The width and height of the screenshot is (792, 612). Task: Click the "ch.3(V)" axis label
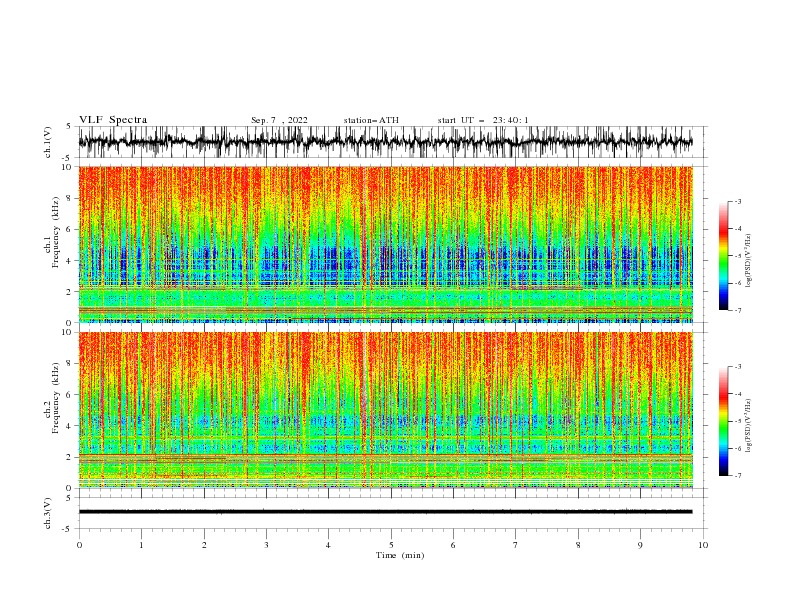pos(48,513)
